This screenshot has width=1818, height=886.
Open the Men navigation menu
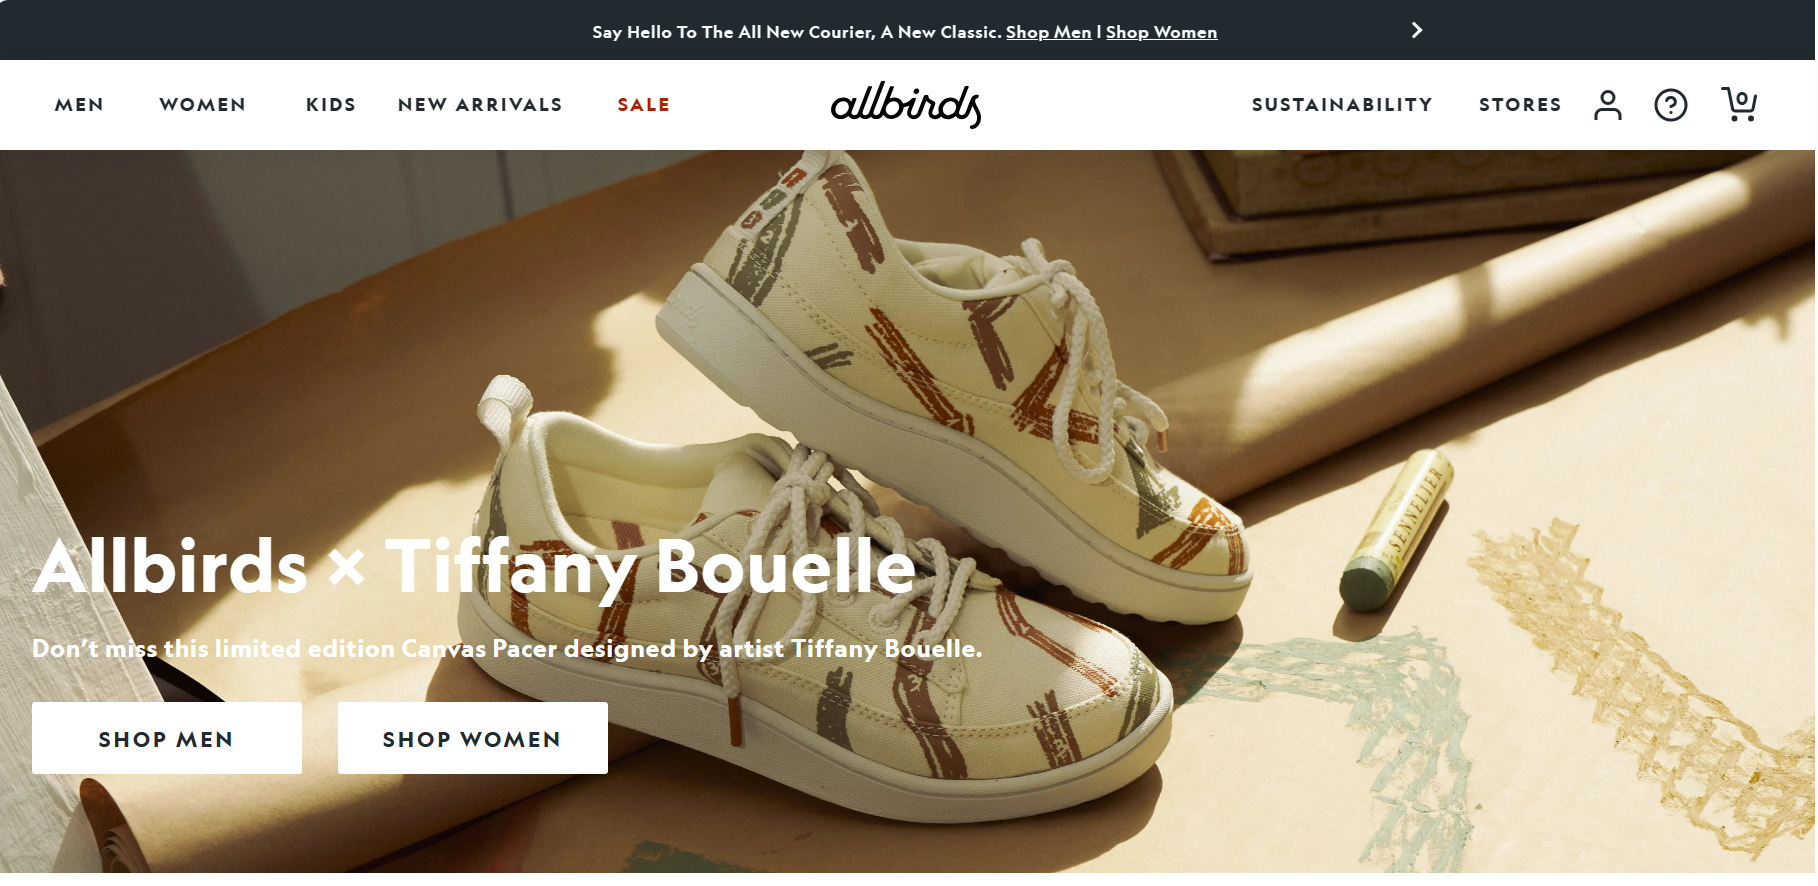(x=79, y=105)
